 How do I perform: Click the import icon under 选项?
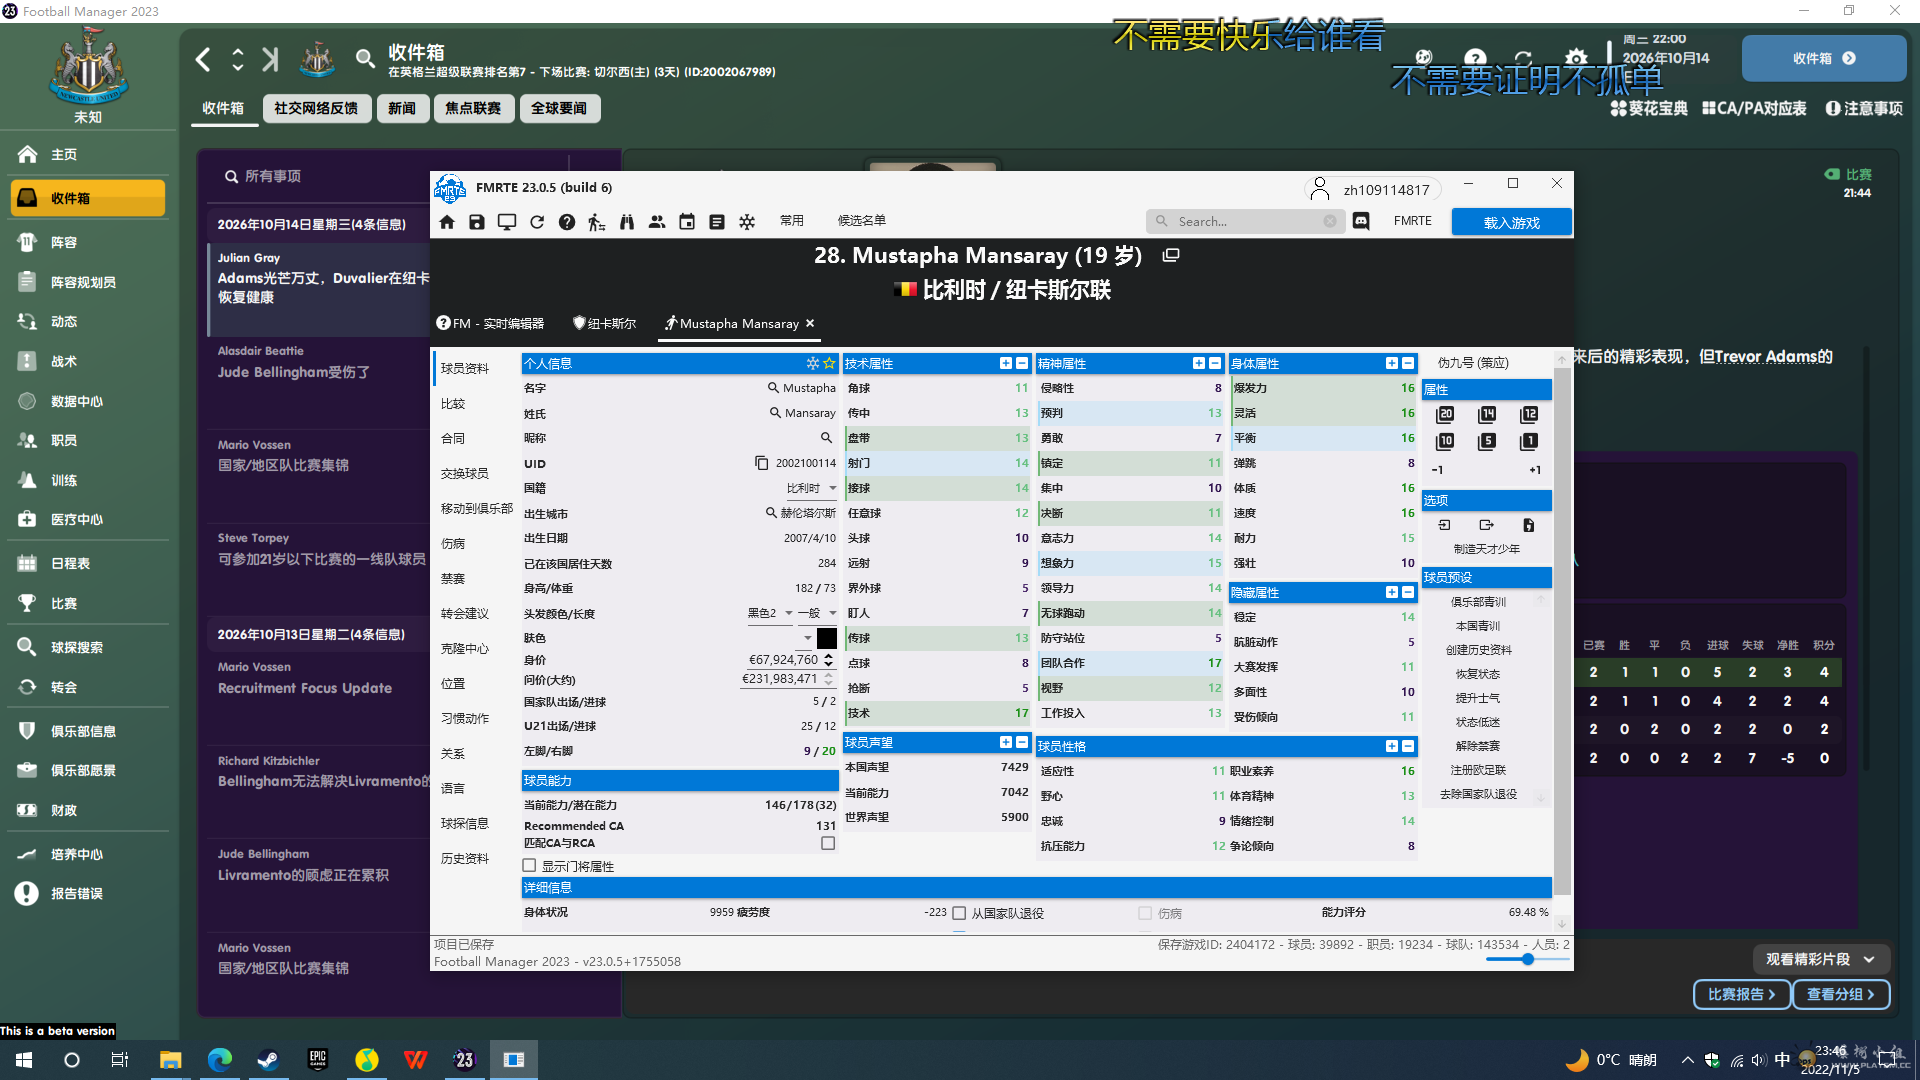[x=1444, y=525]
